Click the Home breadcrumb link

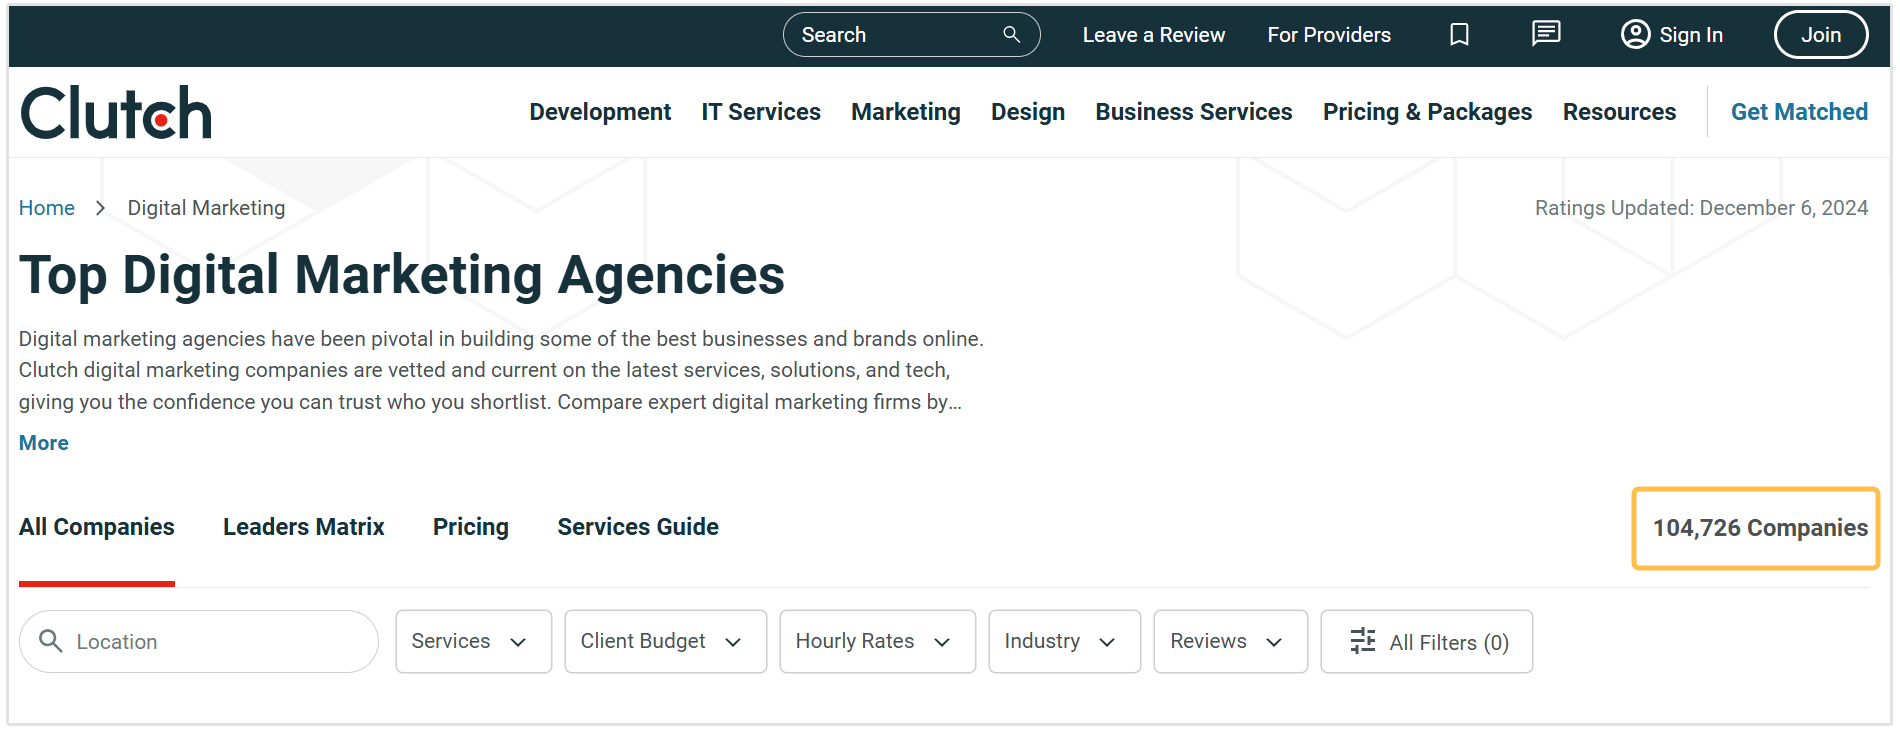click(x=47, y=208)
